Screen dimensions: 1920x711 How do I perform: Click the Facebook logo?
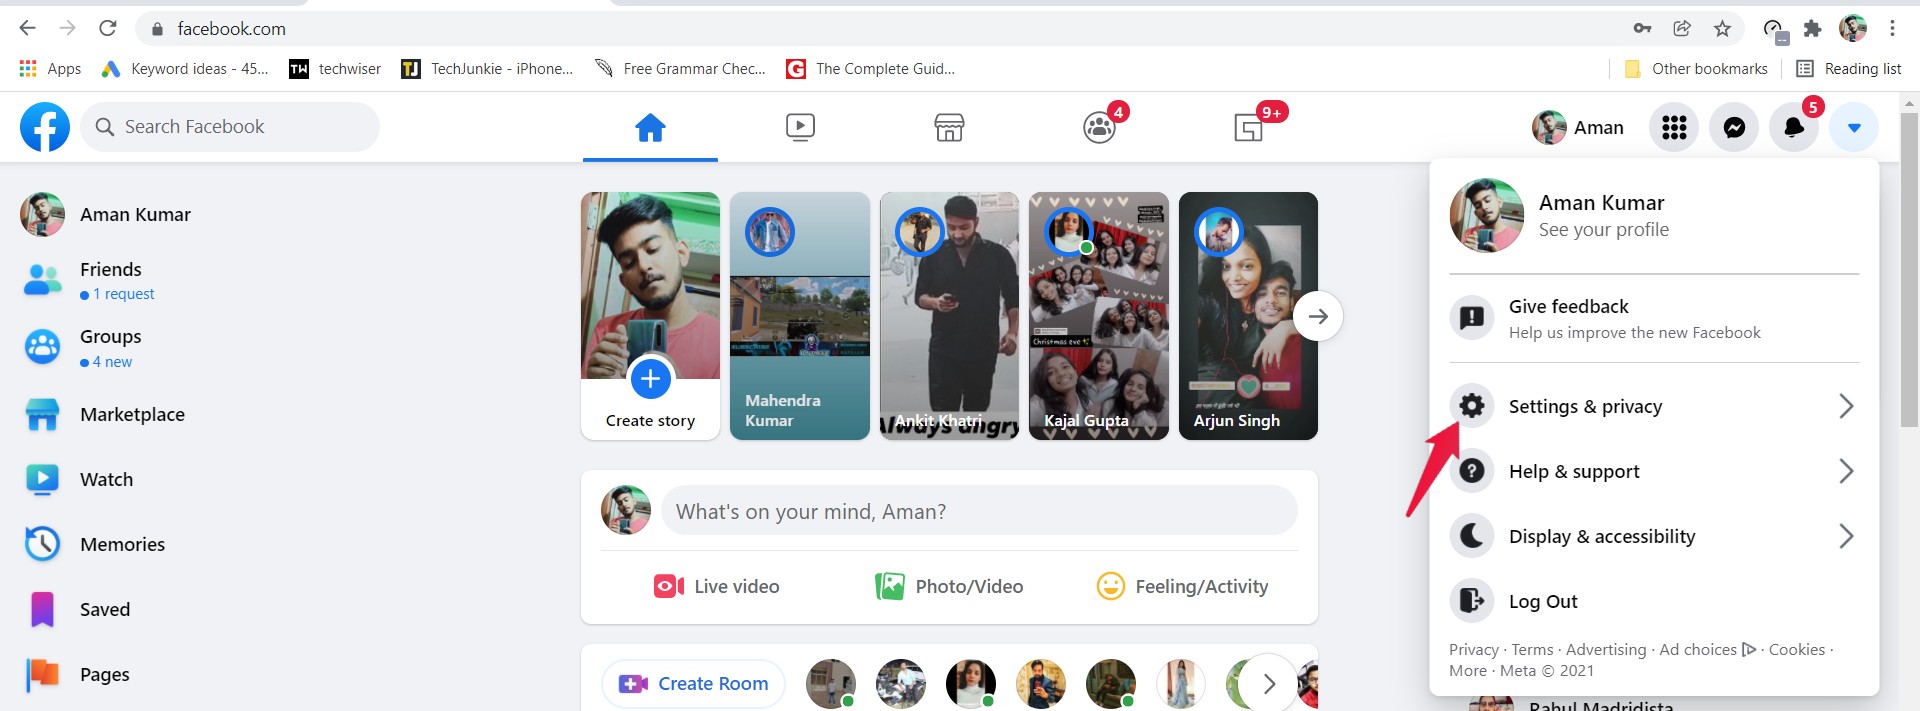click(45, 127)
